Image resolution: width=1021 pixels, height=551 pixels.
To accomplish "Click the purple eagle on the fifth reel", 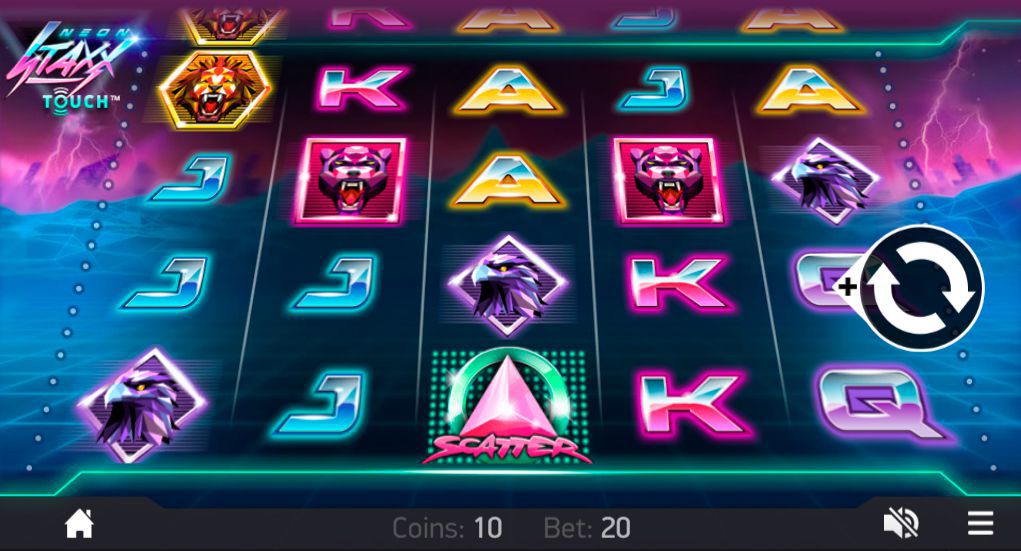I will pyautogui.click(x=825, y=180).
